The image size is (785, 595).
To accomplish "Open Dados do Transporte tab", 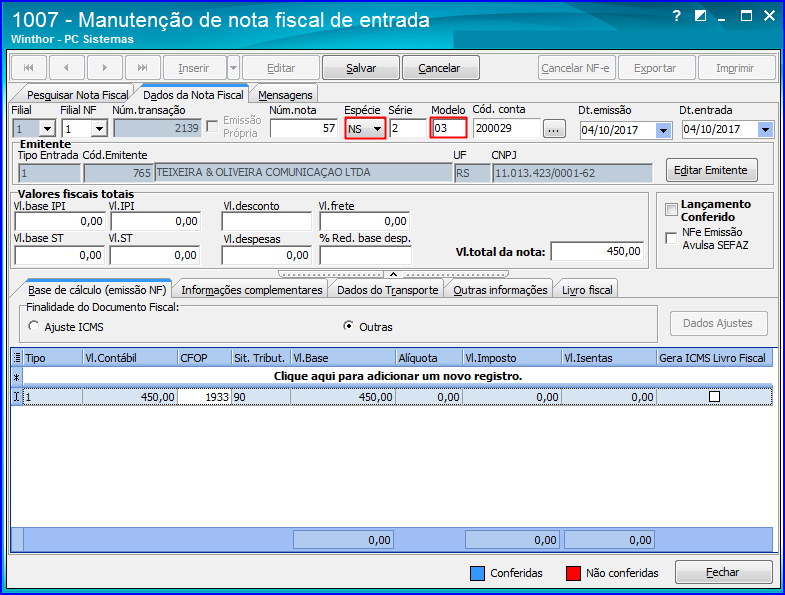I will (387, 290).
